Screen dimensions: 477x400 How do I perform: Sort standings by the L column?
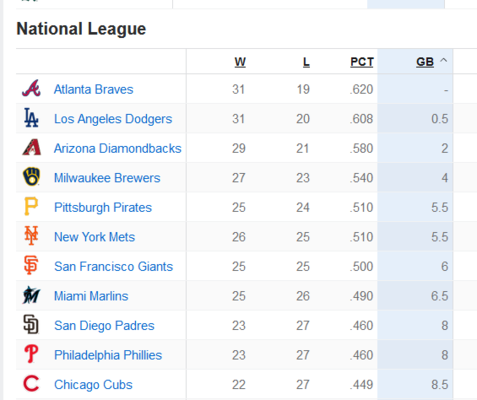(x=306, y=62)
